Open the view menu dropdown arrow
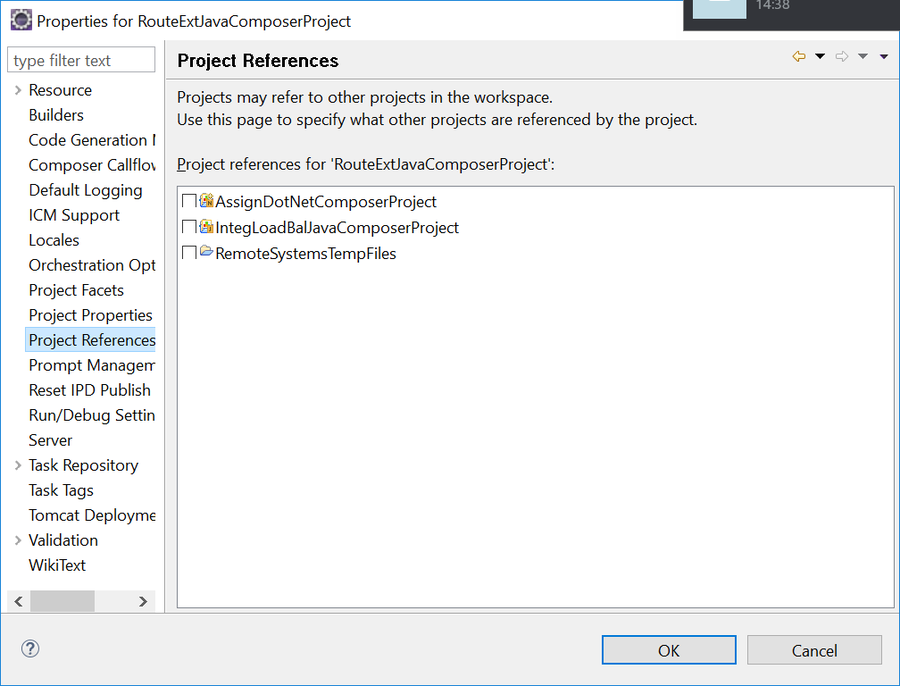900x686 pixels. point(884,56)
